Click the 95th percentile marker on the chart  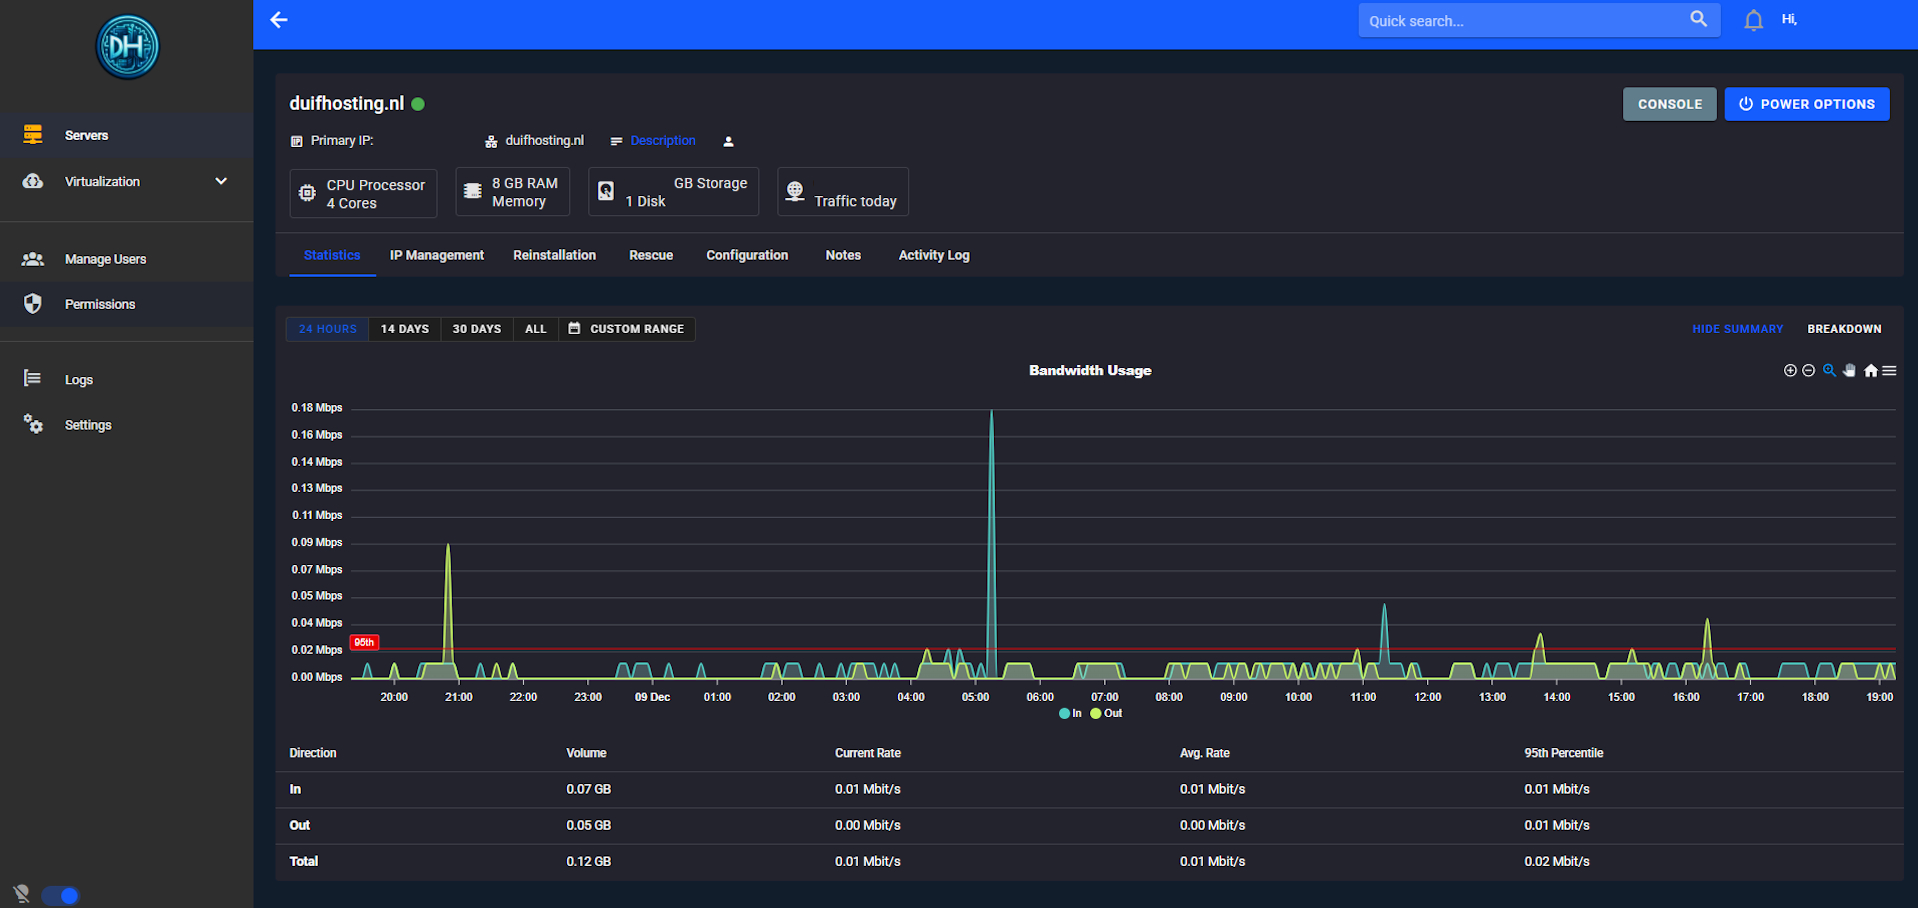click(x=364, y=642)
